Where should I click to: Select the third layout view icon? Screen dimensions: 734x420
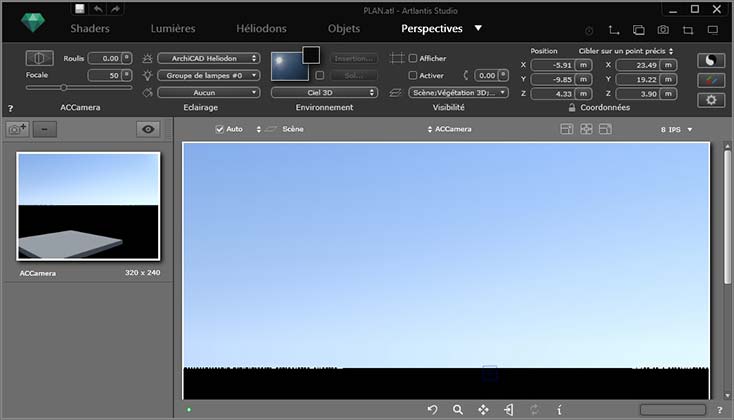pyautogui.click(x=605, y=129)
